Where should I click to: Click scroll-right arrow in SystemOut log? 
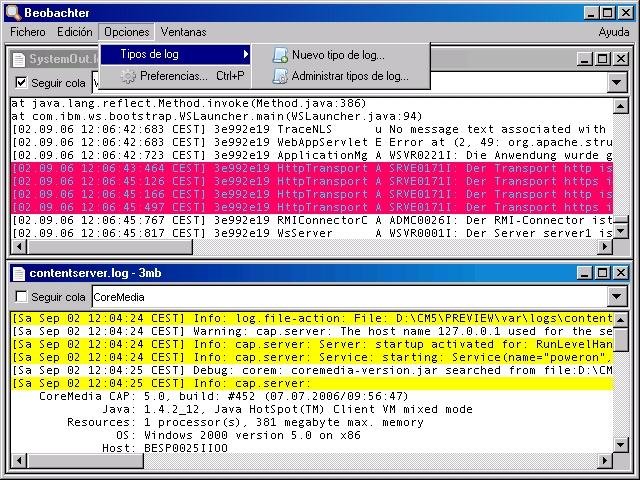[605, 247]
